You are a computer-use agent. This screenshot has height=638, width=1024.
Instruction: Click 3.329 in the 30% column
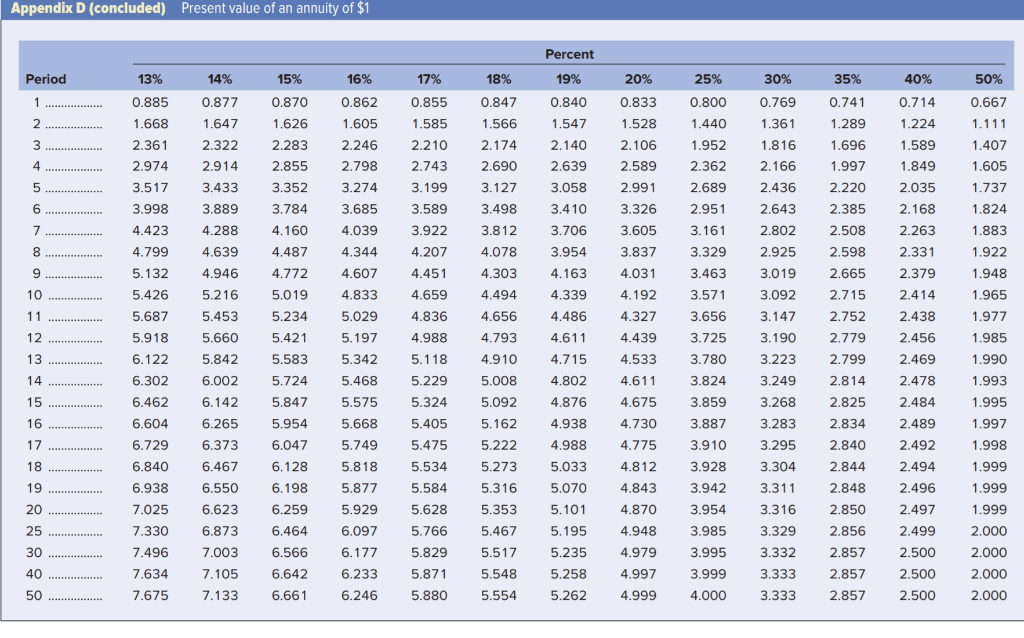click(778, 532)
